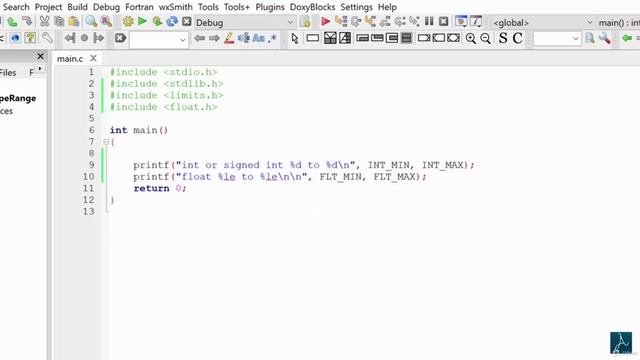Image resolution: width=640 pixels, height=360 pixels.
Task: Go to next bookmark icon
Action: point(99,38)
